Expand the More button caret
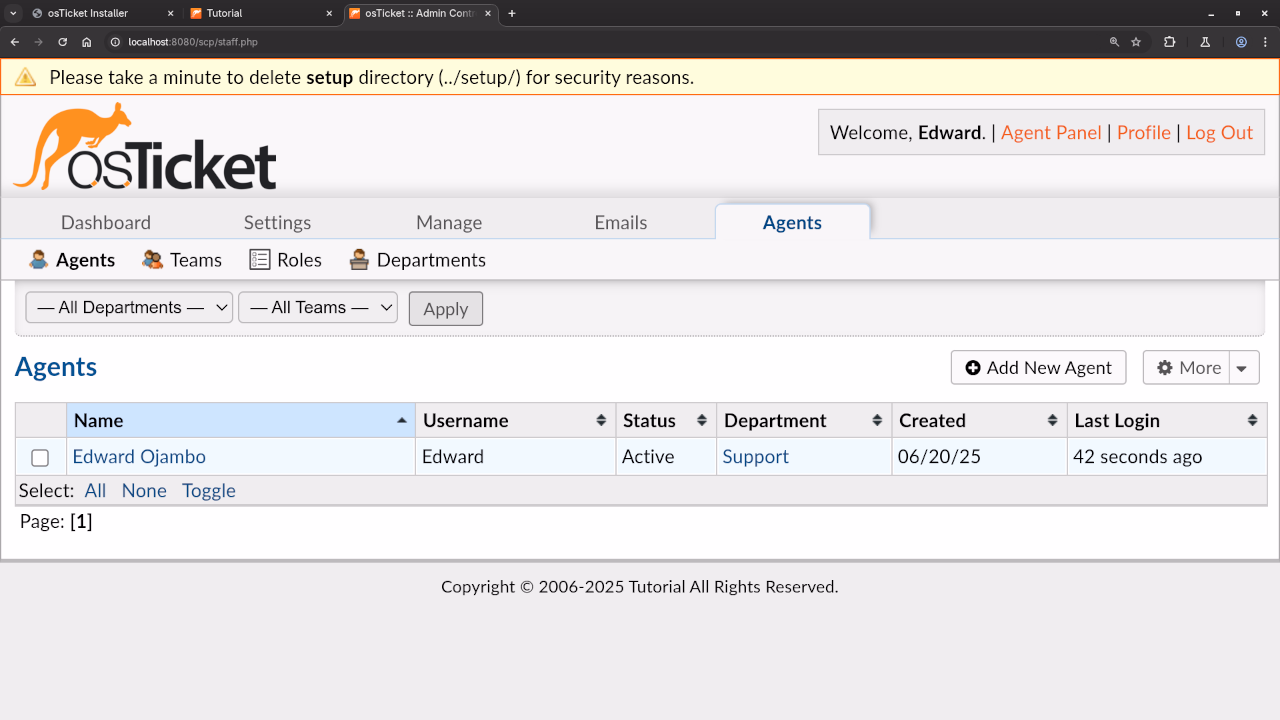1280x720 pixels. pyautogui.click(x=1241, y=368)
